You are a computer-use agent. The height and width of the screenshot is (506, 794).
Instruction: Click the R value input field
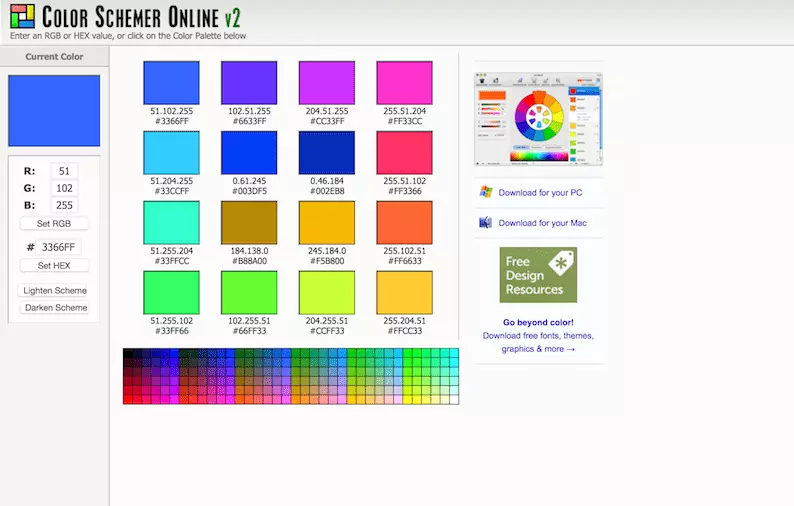pos(64,171)
